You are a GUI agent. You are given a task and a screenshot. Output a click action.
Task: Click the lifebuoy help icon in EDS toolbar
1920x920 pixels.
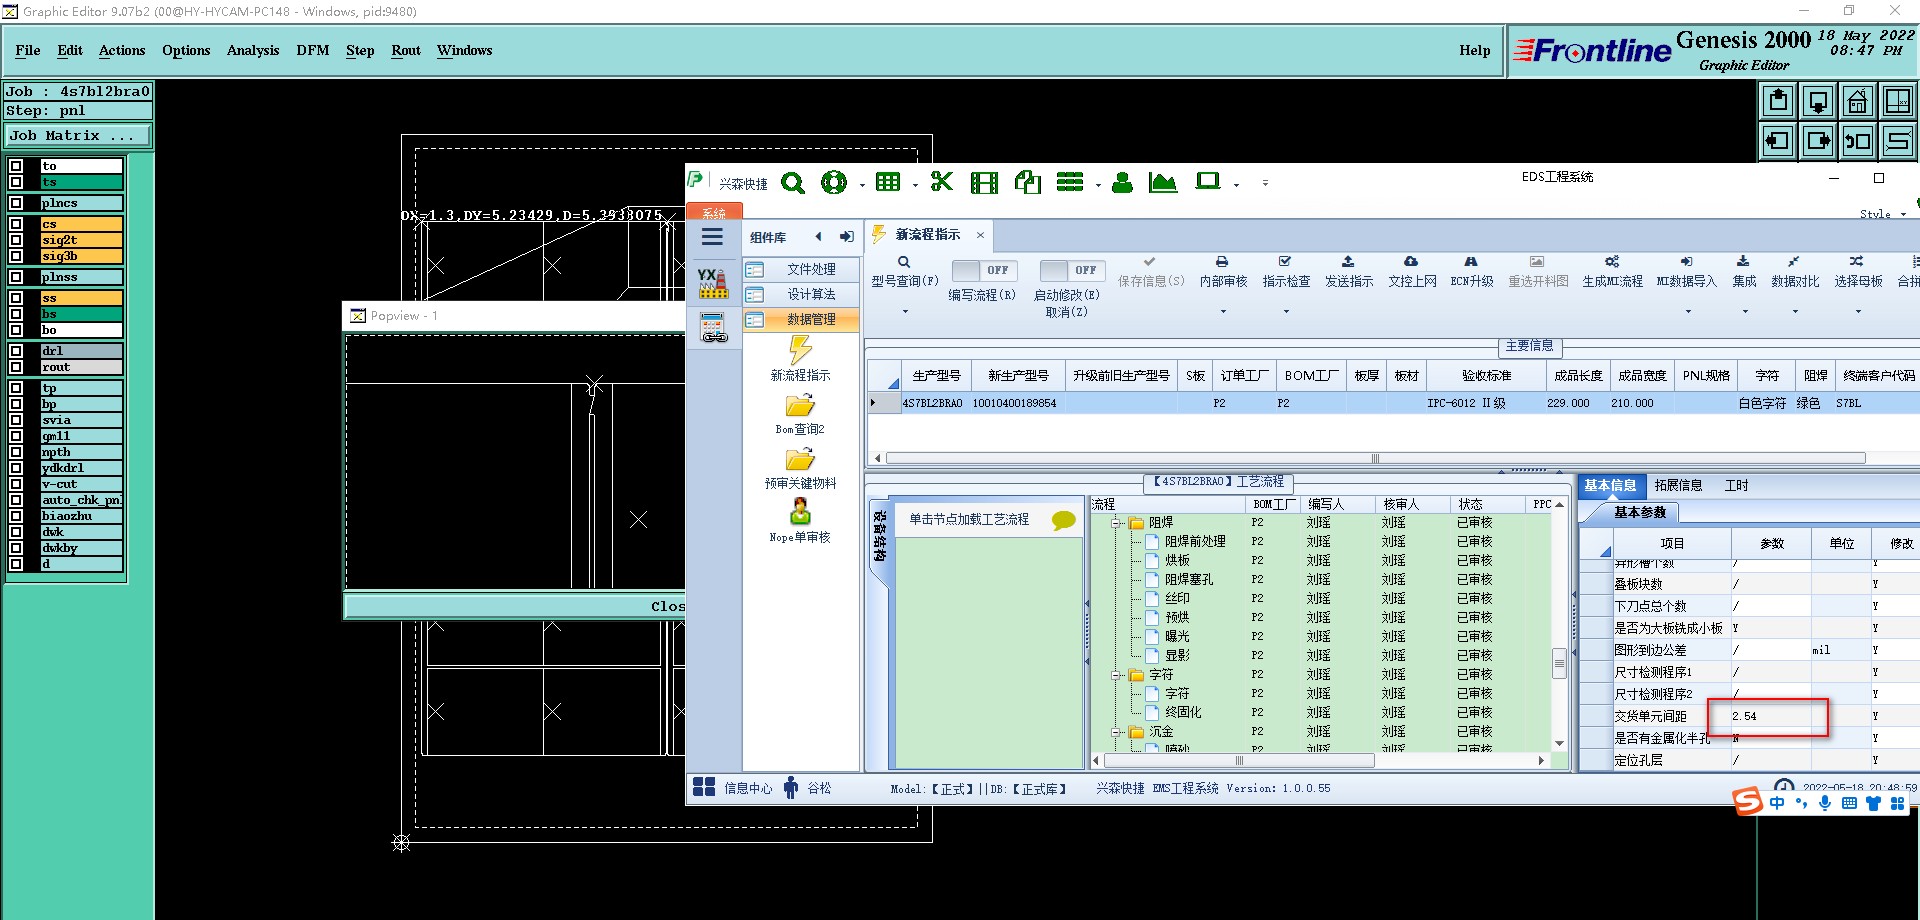click(x=833, y=182)
